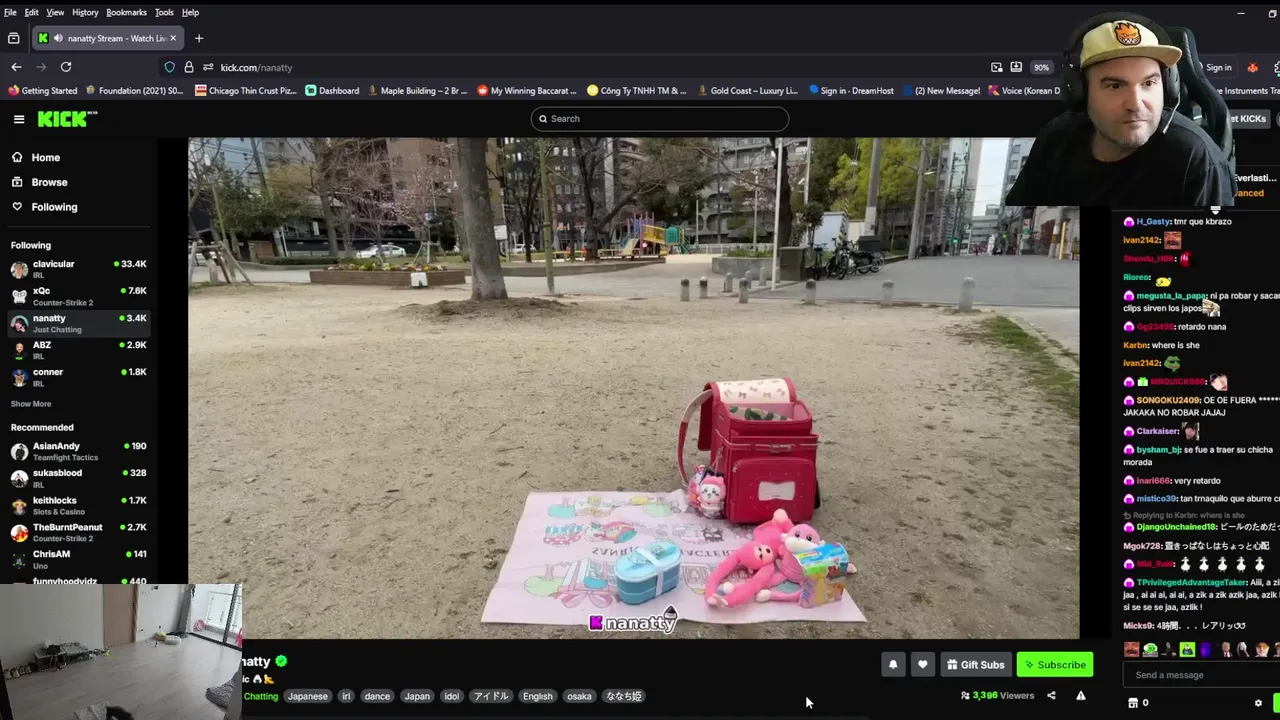Open Following in the sidebar
1280x720 pixels.
(x=54, y=207)
